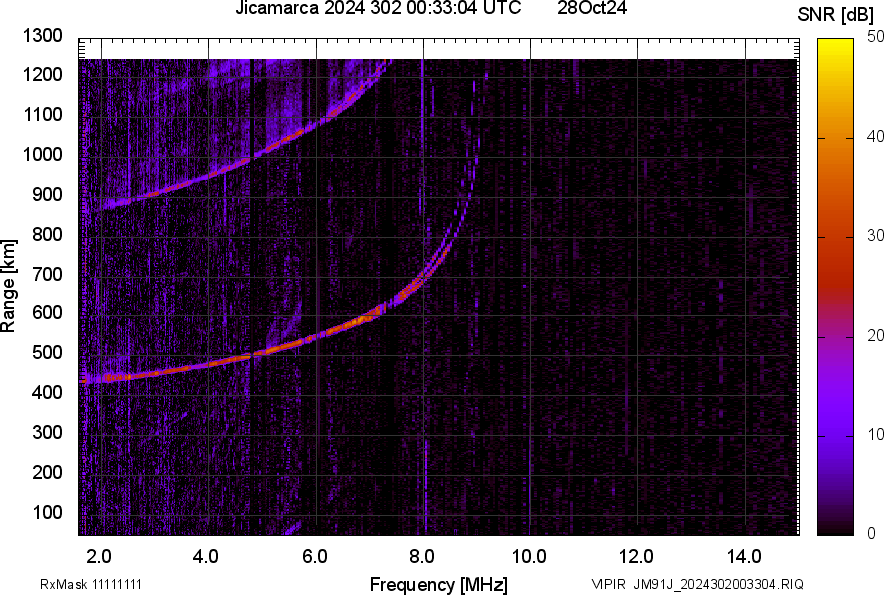
Task: Click the 'Range [km]' axis label
Action: [8, 285]
